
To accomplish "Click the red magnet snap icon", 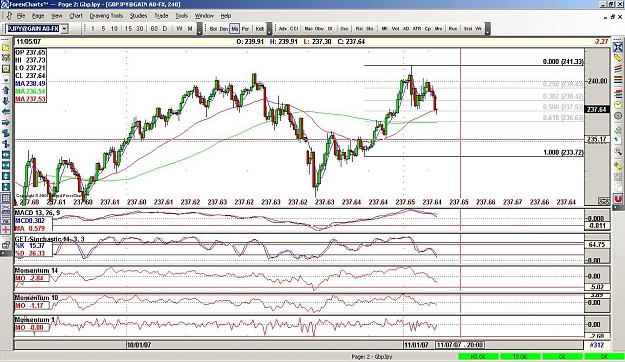I will click(617, 198).
